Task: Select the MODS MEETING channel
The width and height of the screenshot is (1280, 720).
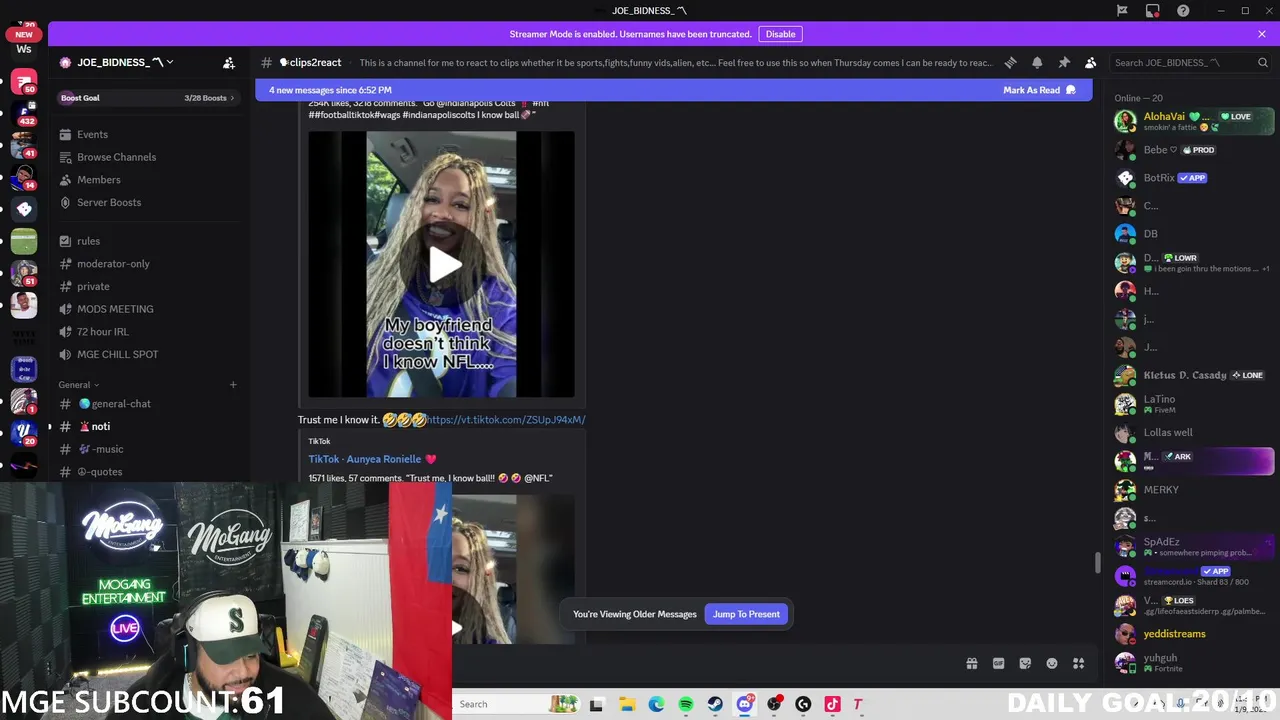Action: click(x=147, y=309)
